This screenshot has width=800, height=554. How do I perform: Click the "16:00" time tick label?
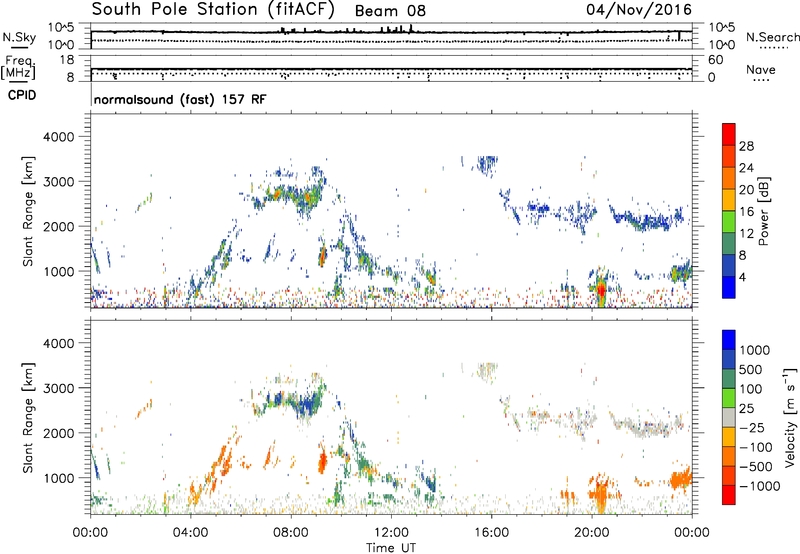pos(491,533)
